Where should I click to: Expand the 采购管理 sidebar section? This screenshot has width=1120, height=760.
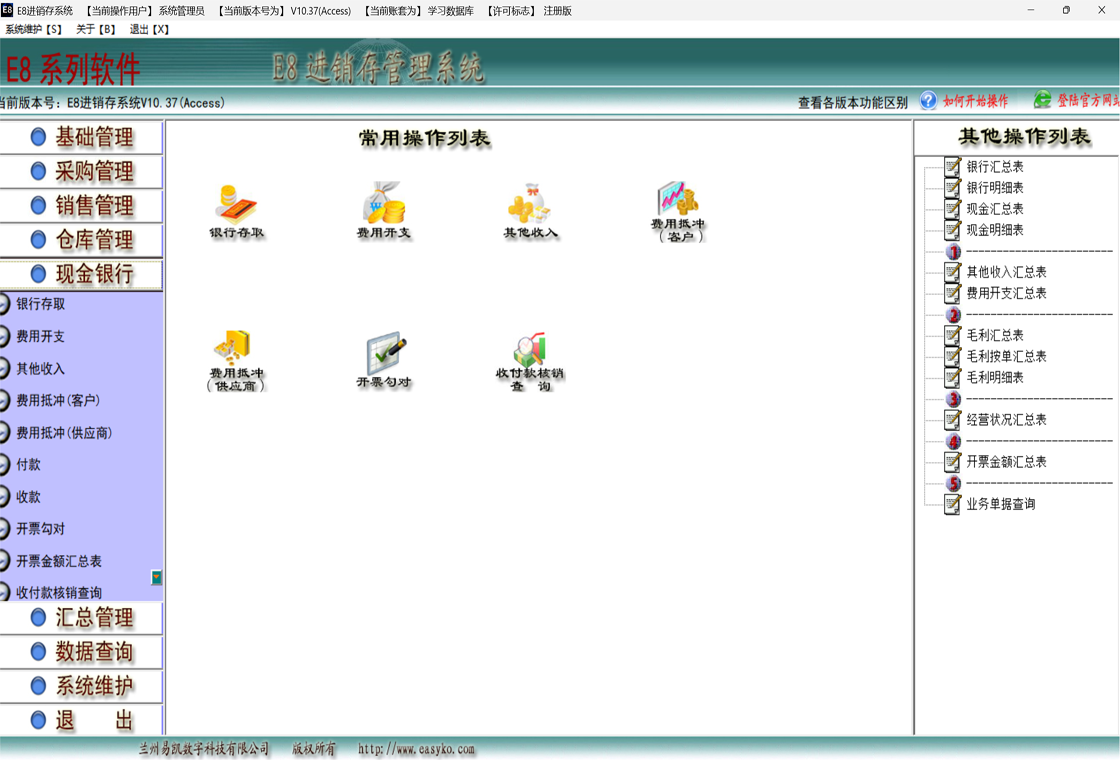[82, 172]
